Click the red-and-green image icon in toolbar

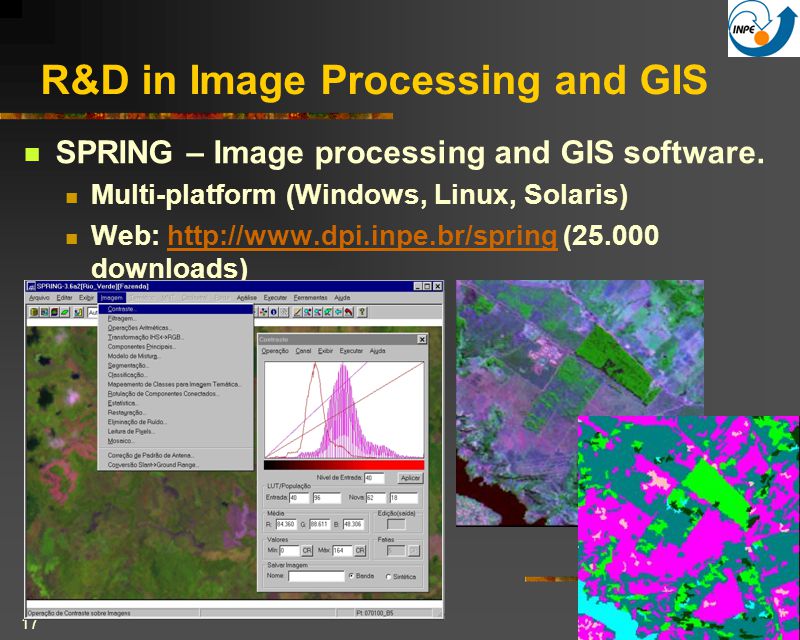point(55,312)
